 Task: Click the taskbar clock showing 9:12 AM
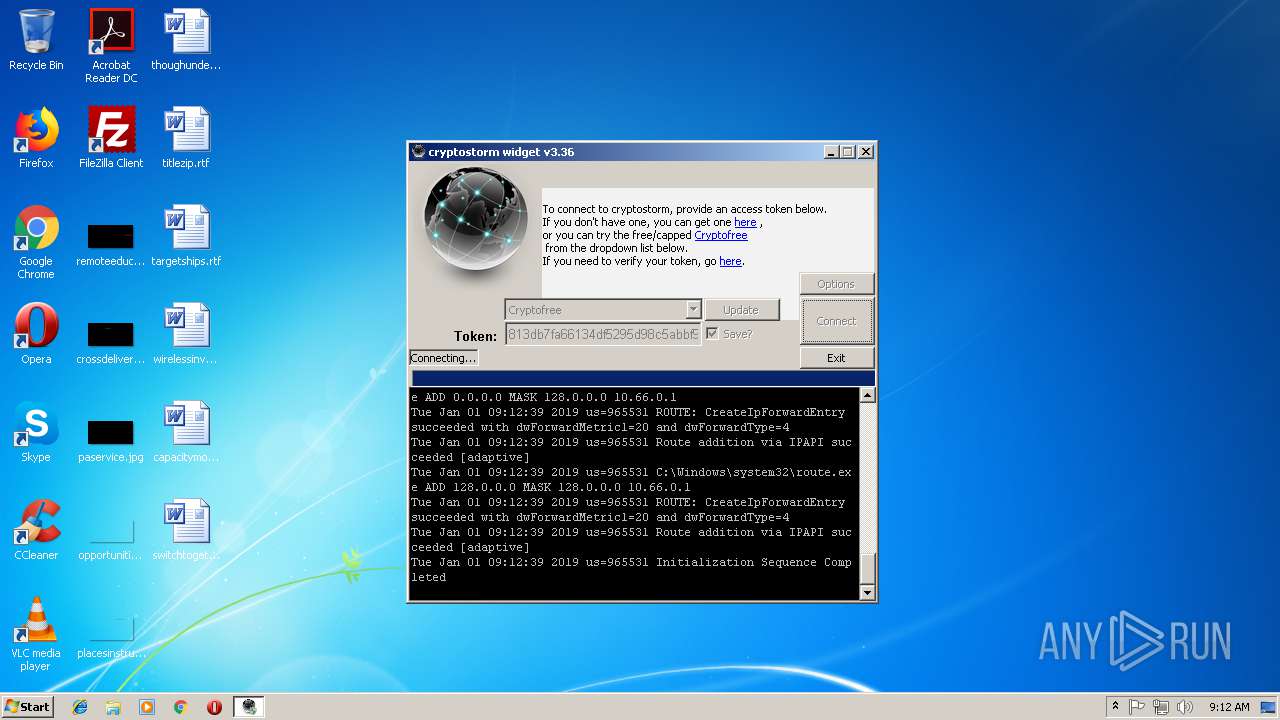click(x=1228, y=707)
